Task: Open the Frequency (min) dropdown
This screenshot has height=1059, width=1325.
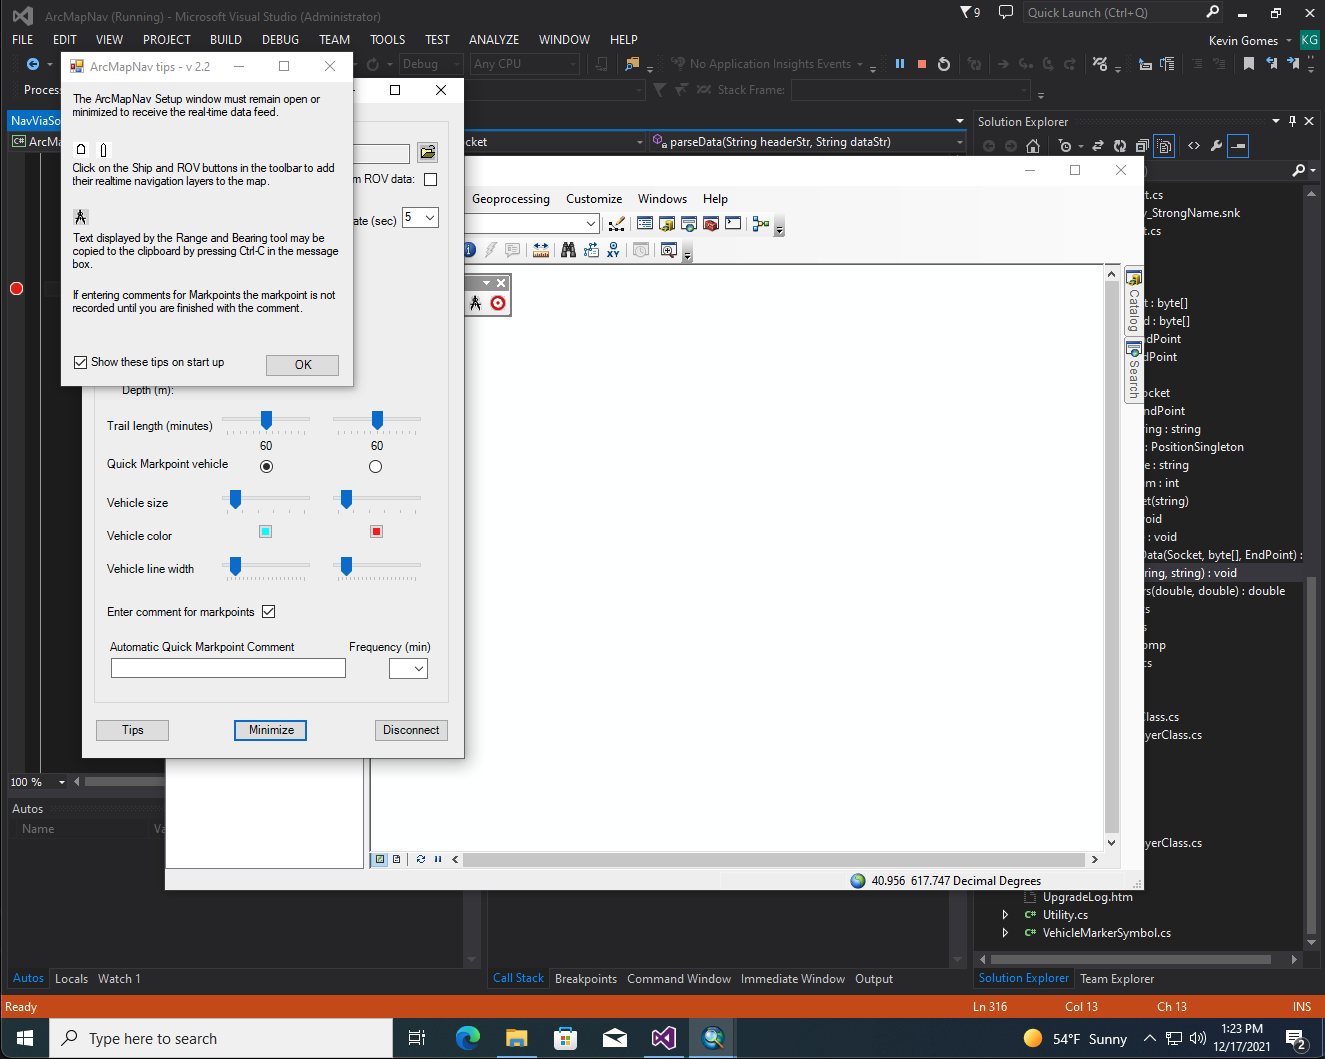Action: coord(408,668)
